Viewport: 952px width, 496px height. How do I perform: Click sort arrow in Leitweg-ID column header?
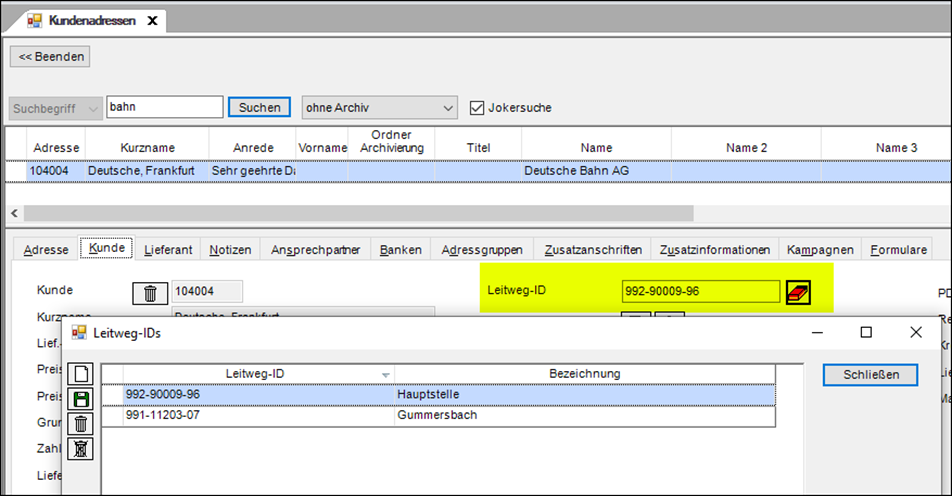point(386,375)
